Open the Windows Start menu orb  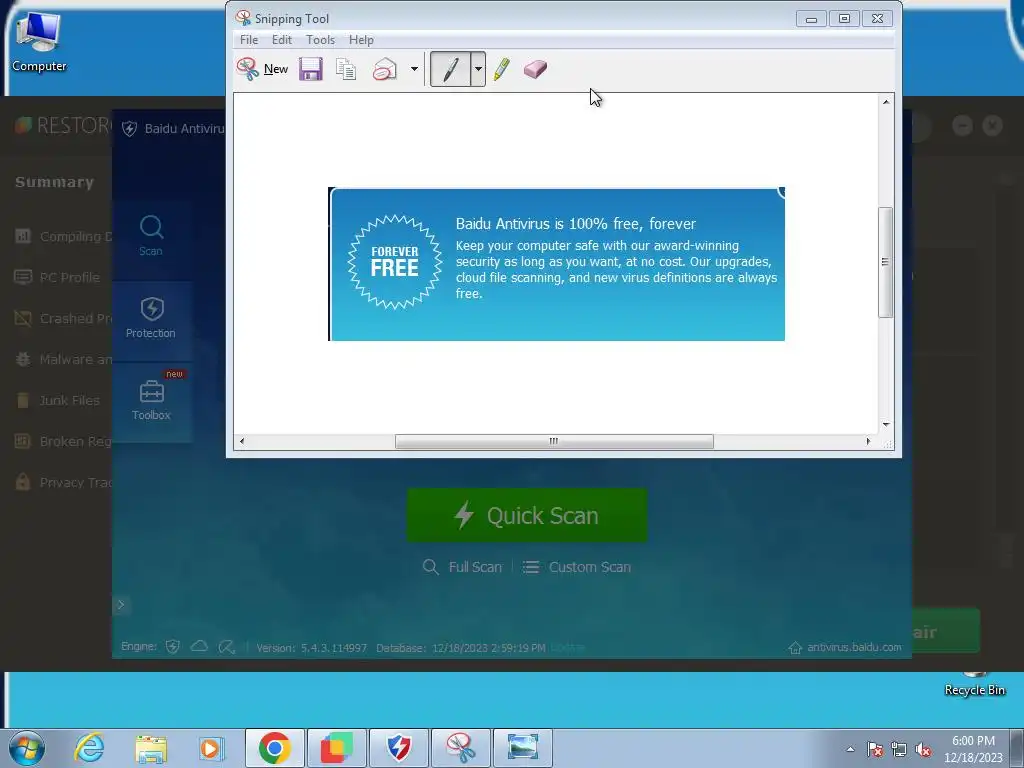[x=27, y=748]
